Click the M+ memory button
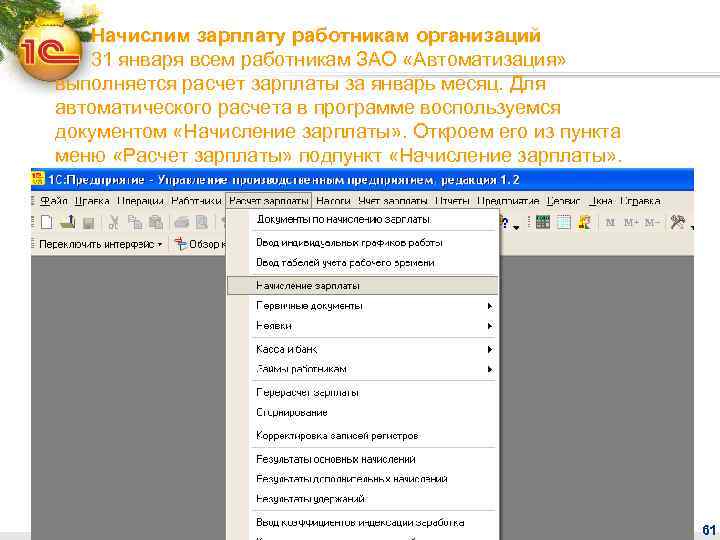The image size is (720, 540). click(631, 223)
